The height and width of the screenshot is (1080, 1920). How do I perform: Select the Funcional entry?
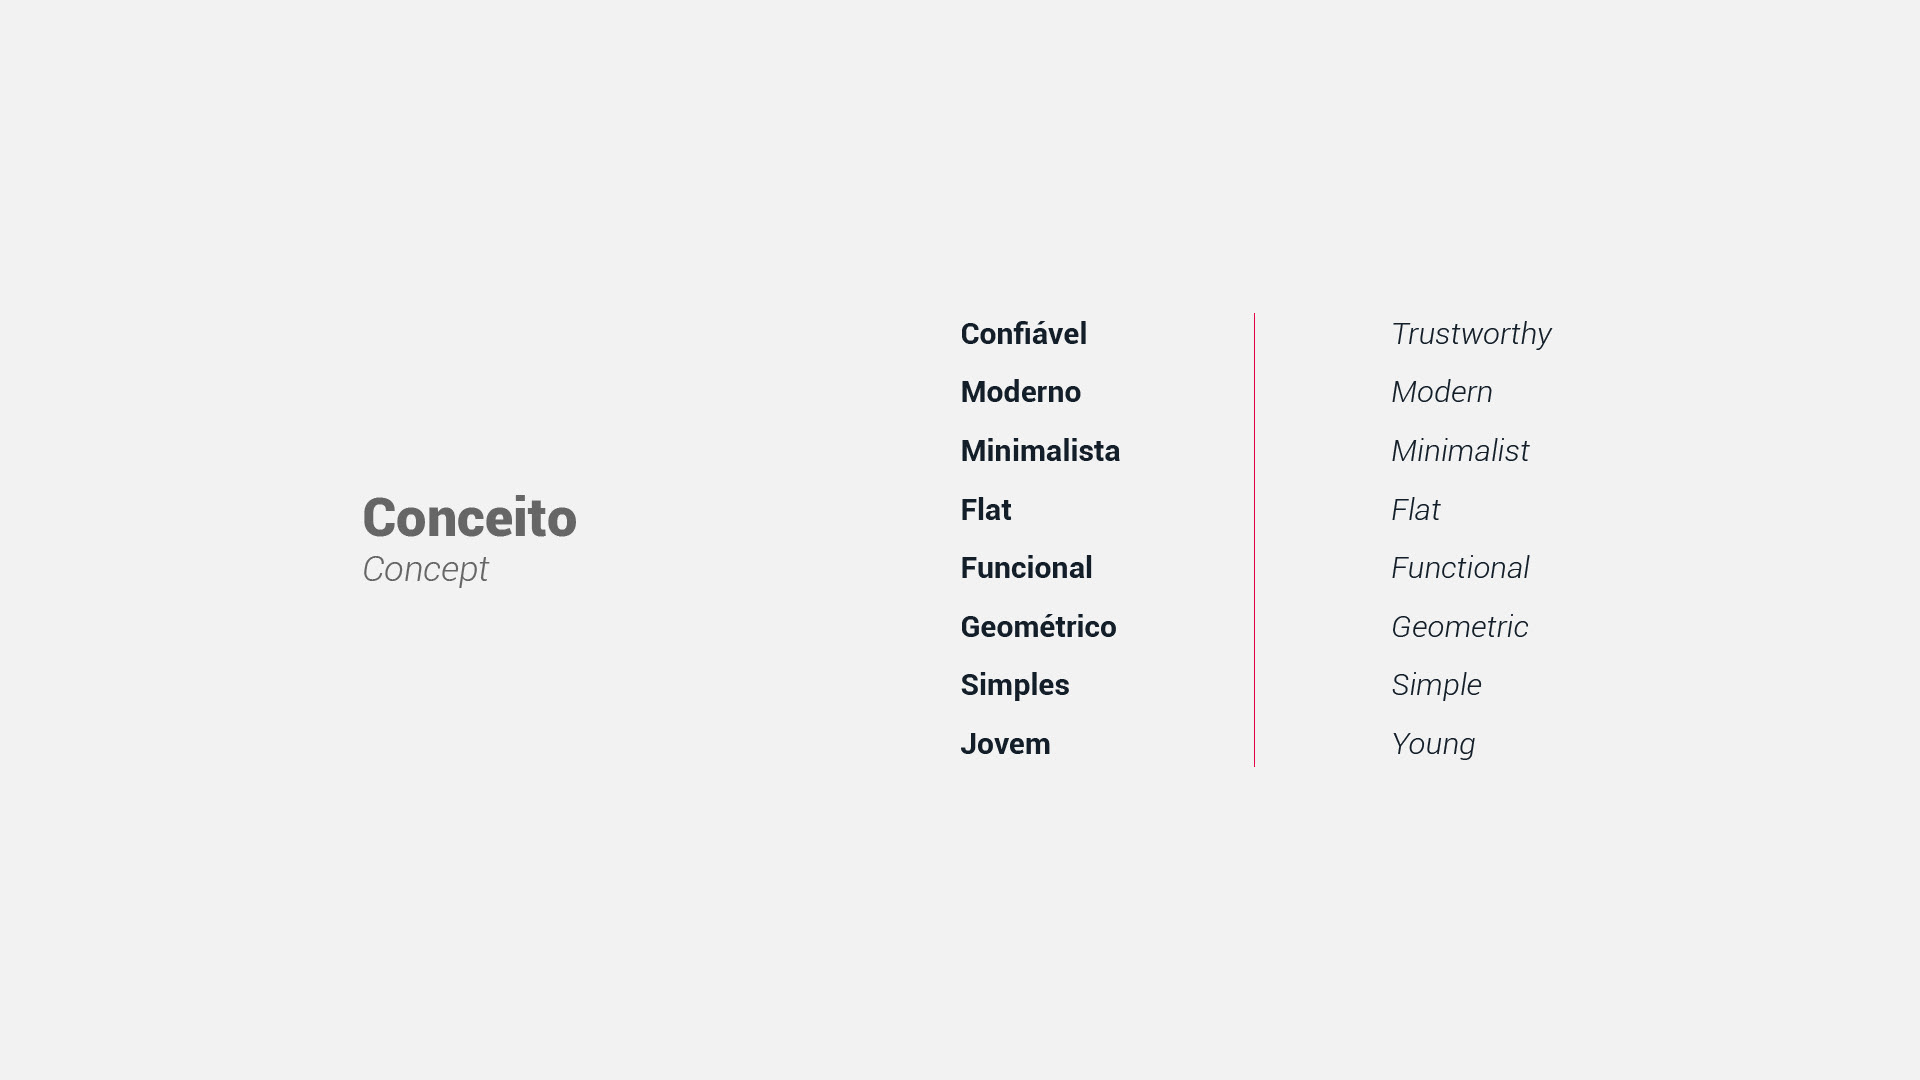click(x=1026, y=567)
